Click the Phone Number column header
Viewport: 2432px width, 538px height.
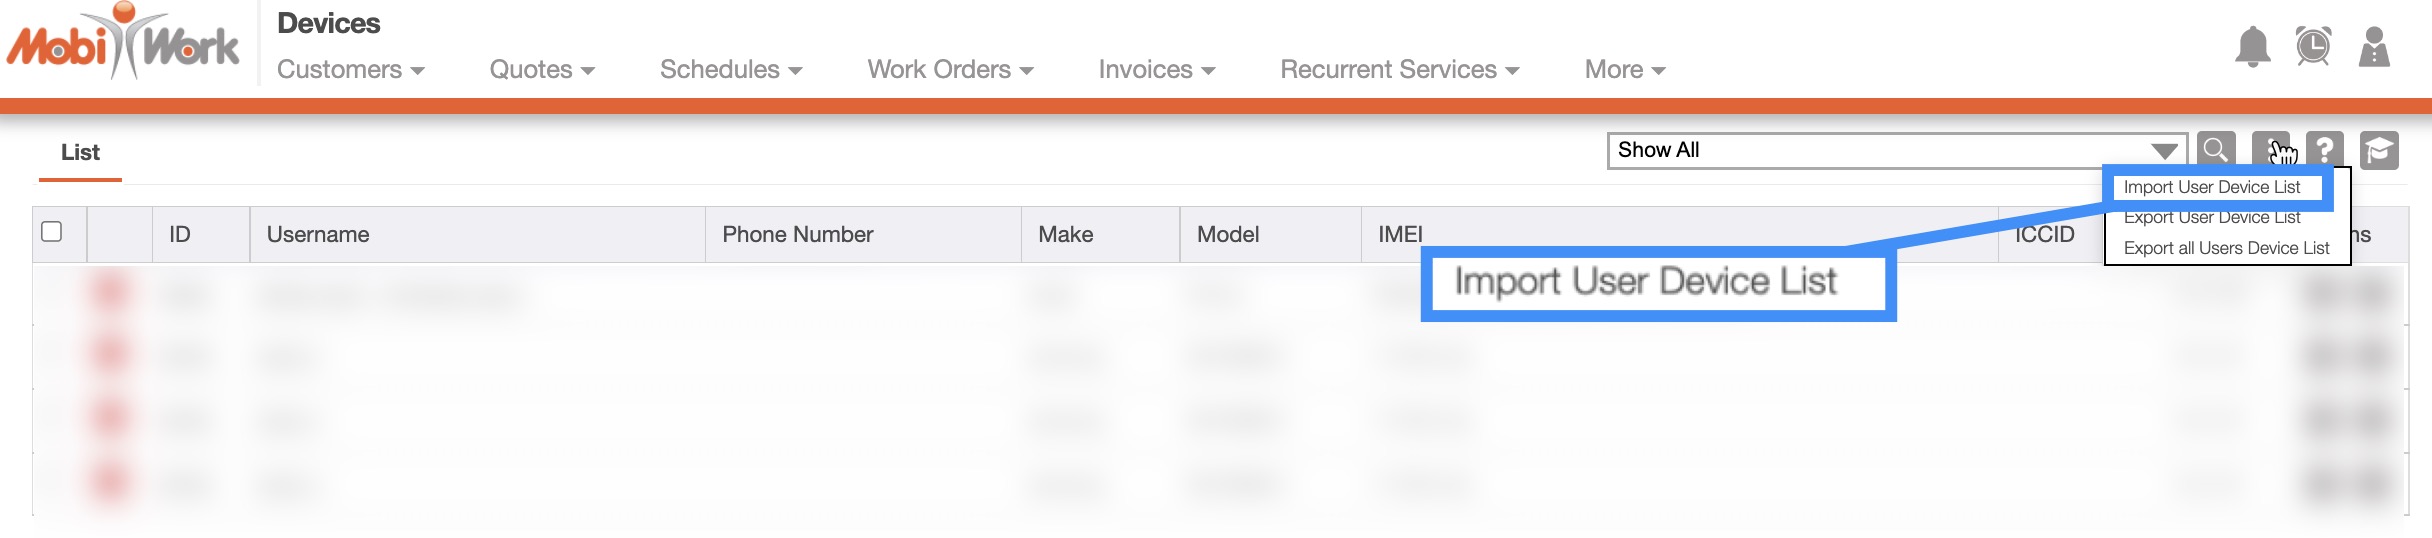[797, 234]
